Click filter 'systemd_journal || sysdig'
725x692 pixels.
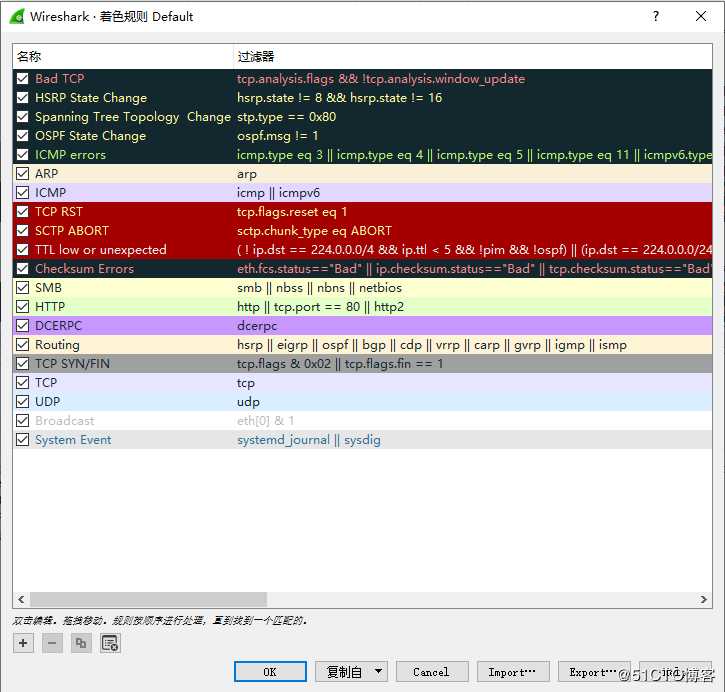click(x=309, y=439)
